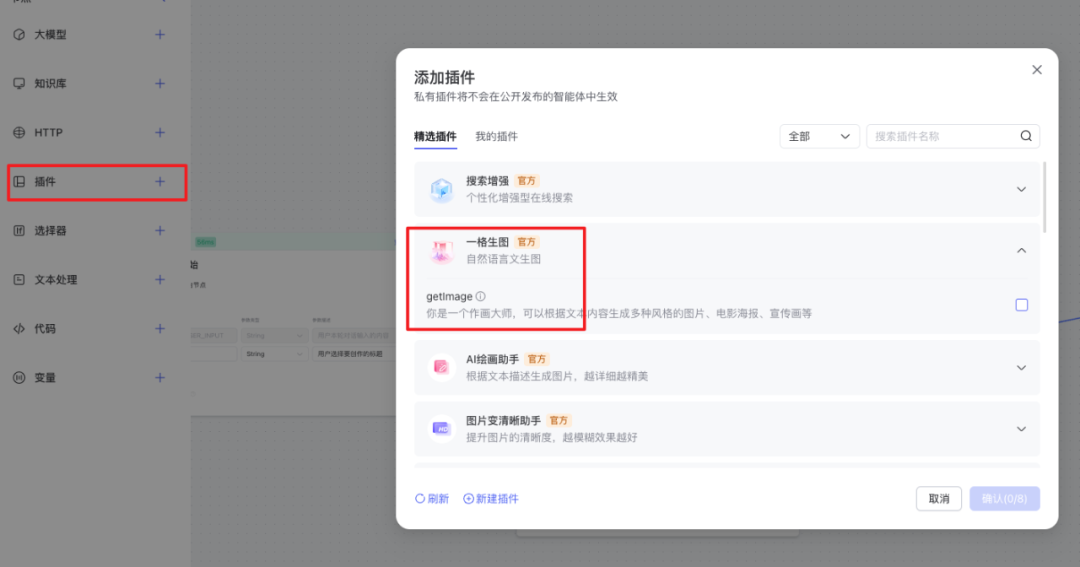Click the plus icon next to 选择器

(160, 231)
